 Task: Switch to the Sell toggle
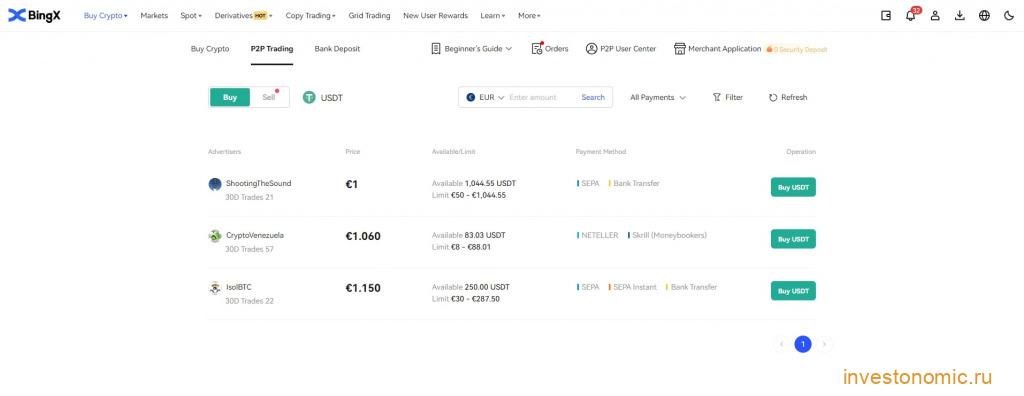click(269, 97)
